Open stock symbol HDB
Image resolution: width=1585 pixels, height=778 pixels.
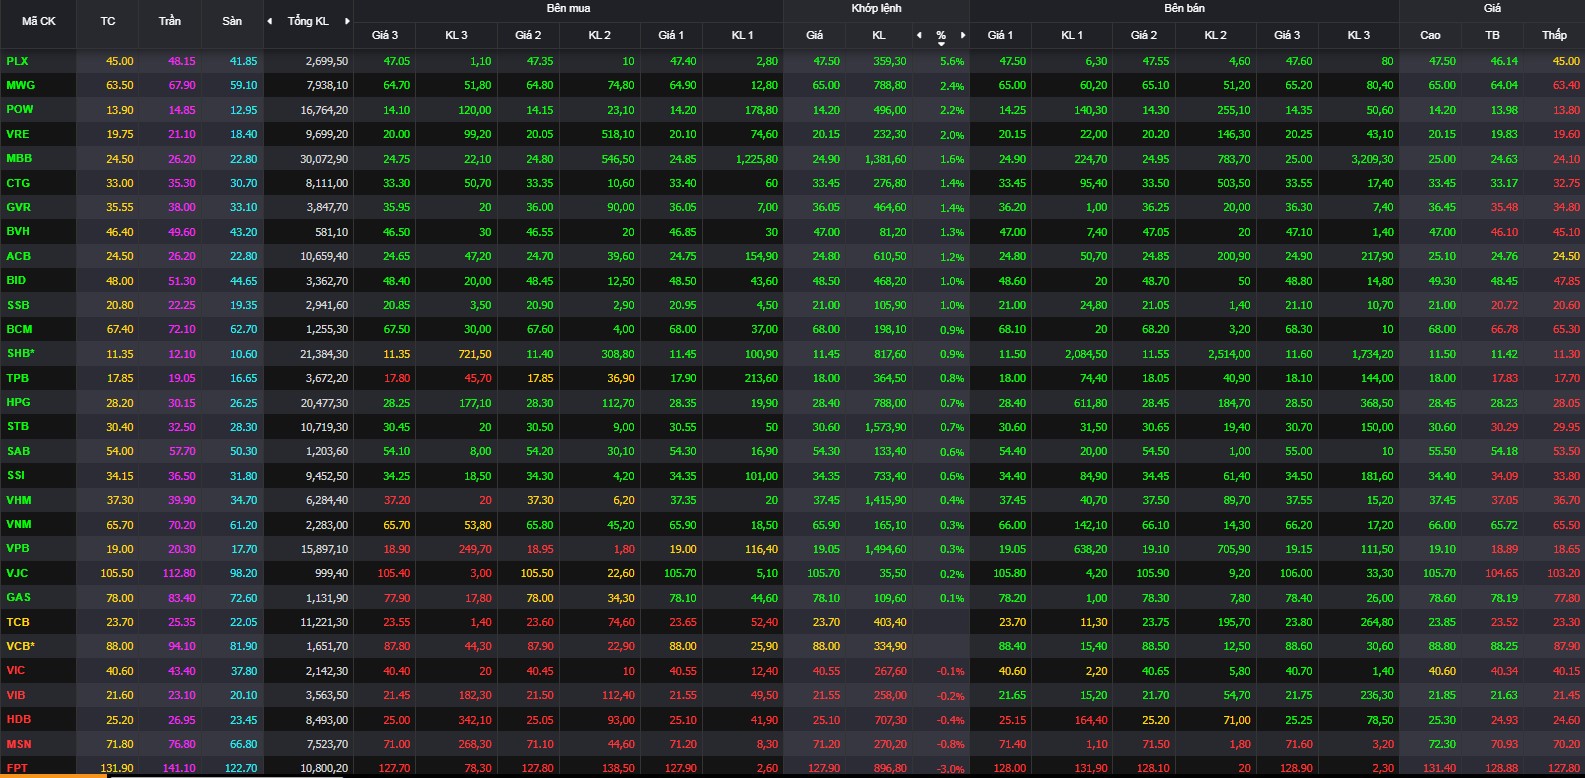[x=18, y=719]
